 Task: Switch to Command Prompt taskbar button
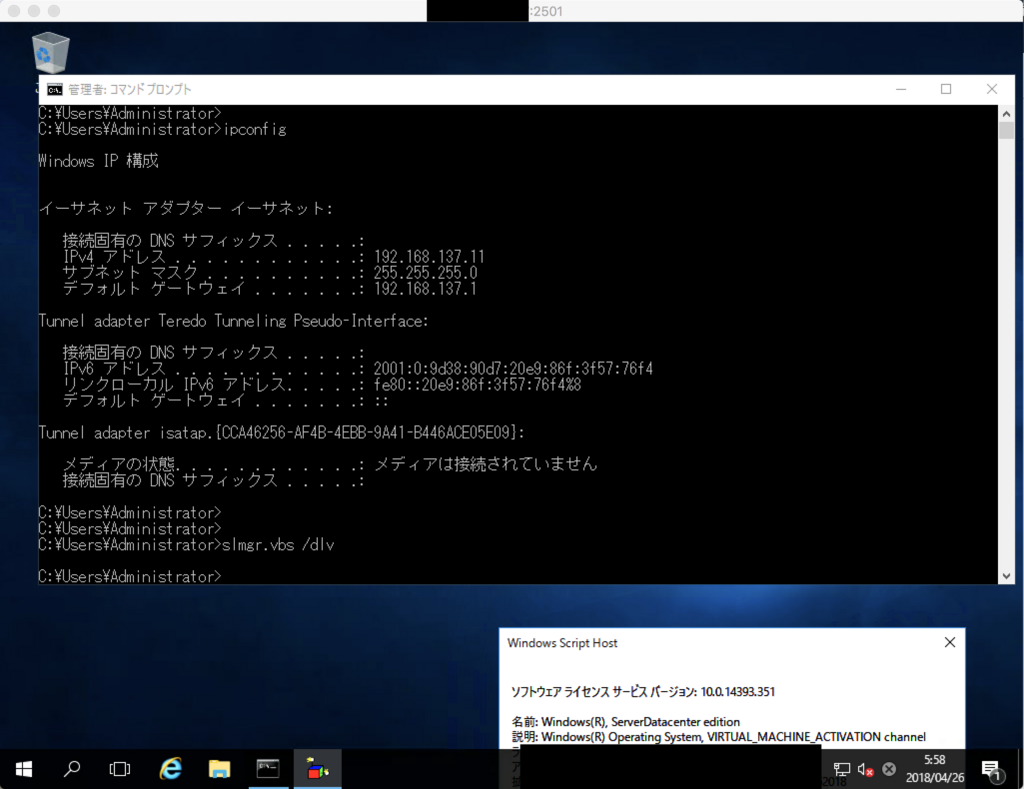(x=268, y=769)
